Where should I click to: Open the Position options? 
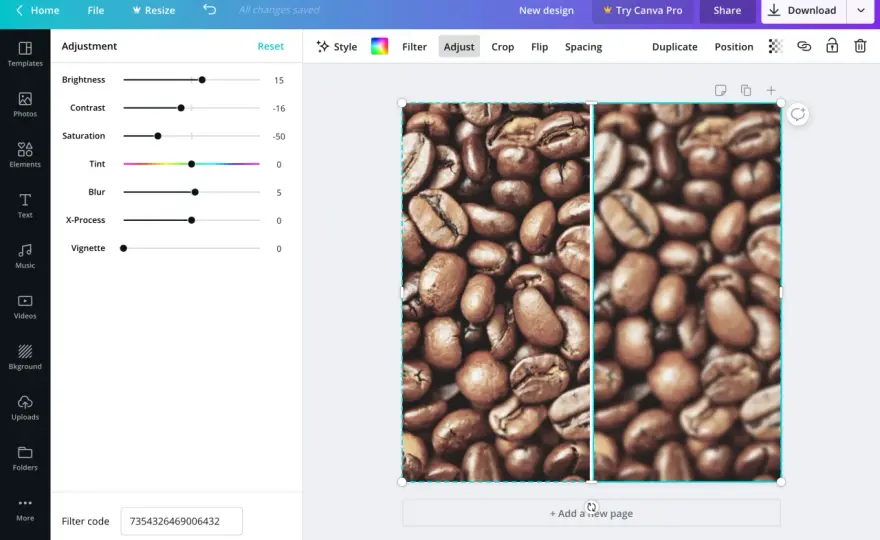(734, 47)
